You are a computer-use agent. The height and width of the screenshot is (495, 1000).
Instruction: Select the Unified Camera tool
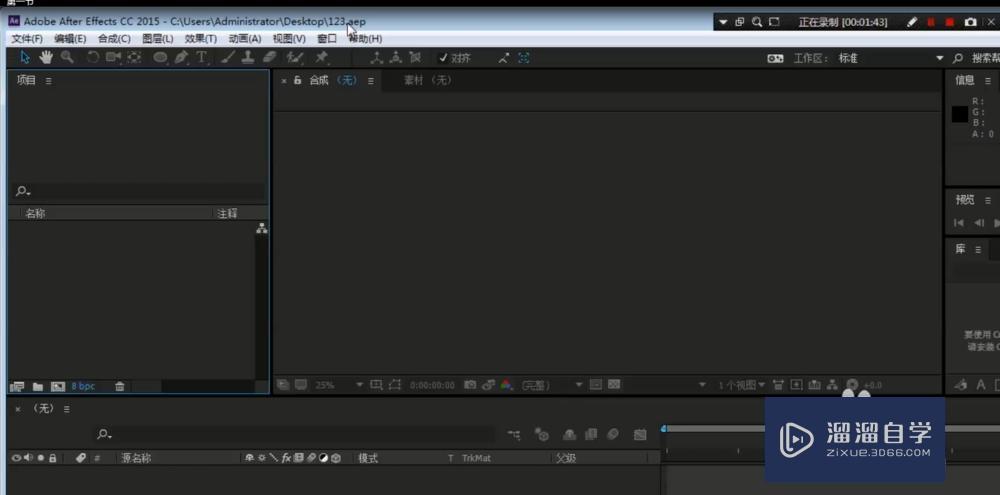114,57
